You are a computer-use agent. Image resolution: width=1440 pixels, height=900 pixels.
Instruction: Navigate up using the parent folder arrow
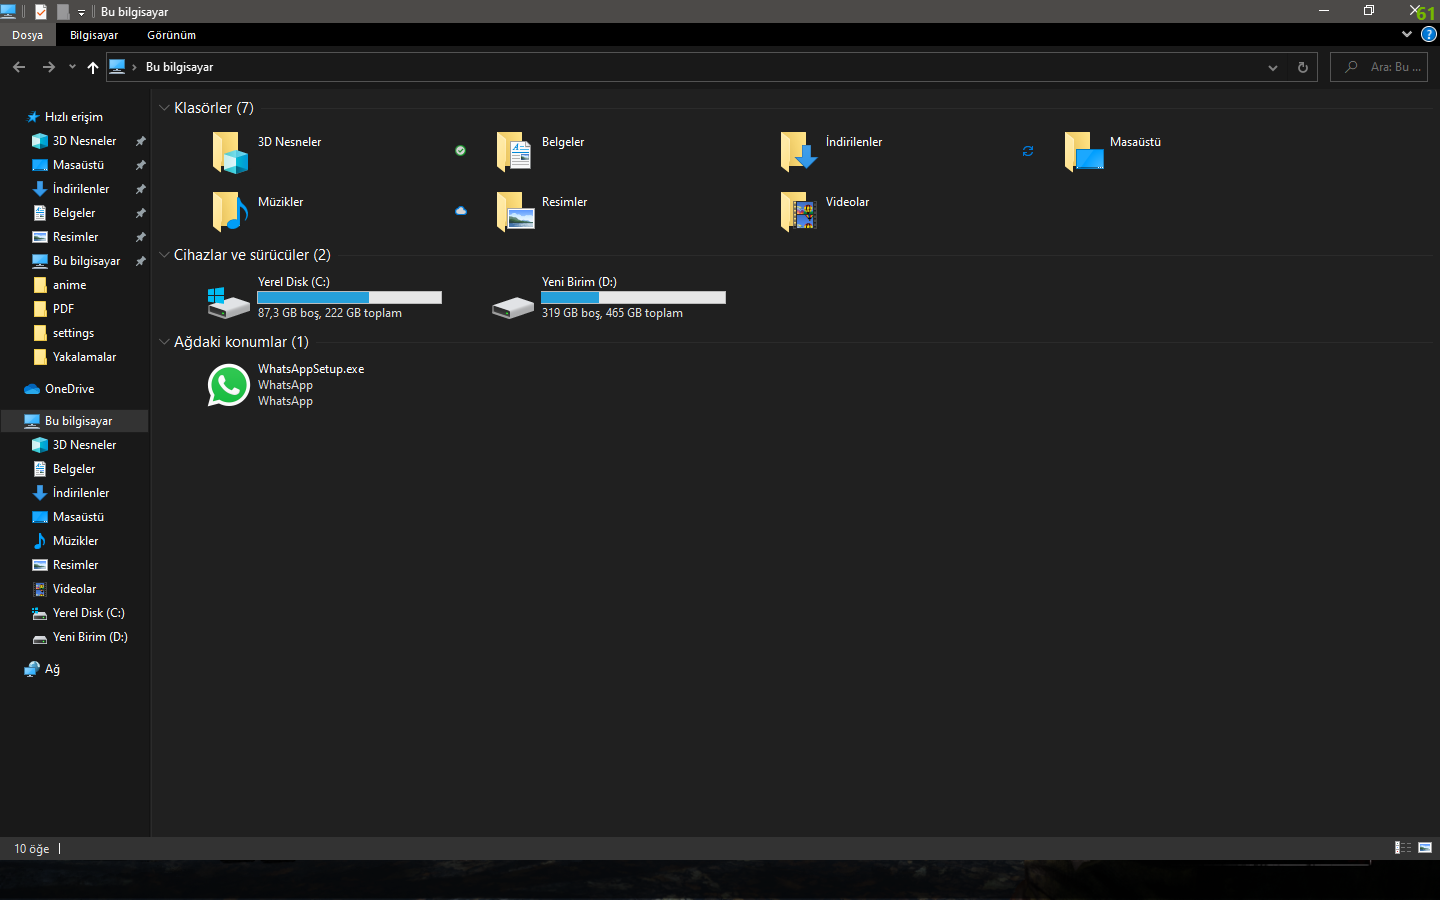92,67
